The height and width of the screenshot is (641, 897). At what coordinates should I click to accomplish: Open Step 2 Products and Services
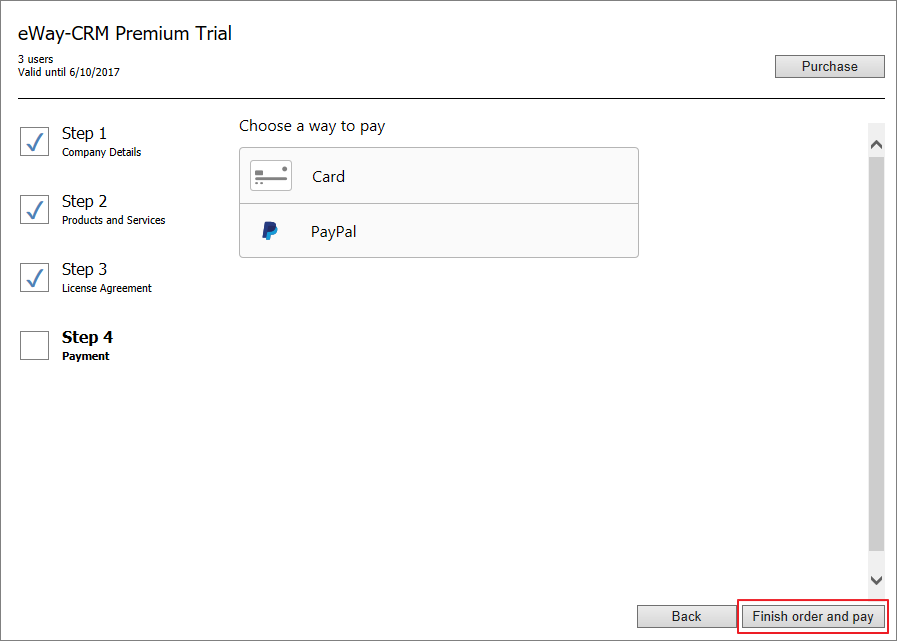click(113, 209)
